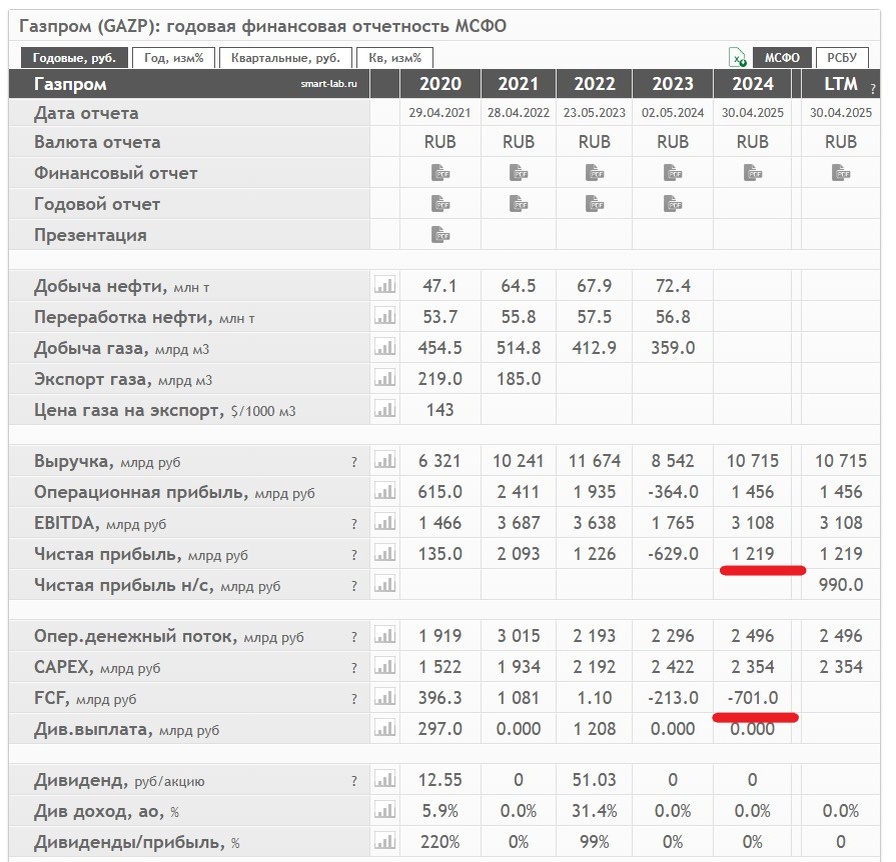
Task: Select 2023 Операционная прибыль value -364.0
Action: [673, 492]
